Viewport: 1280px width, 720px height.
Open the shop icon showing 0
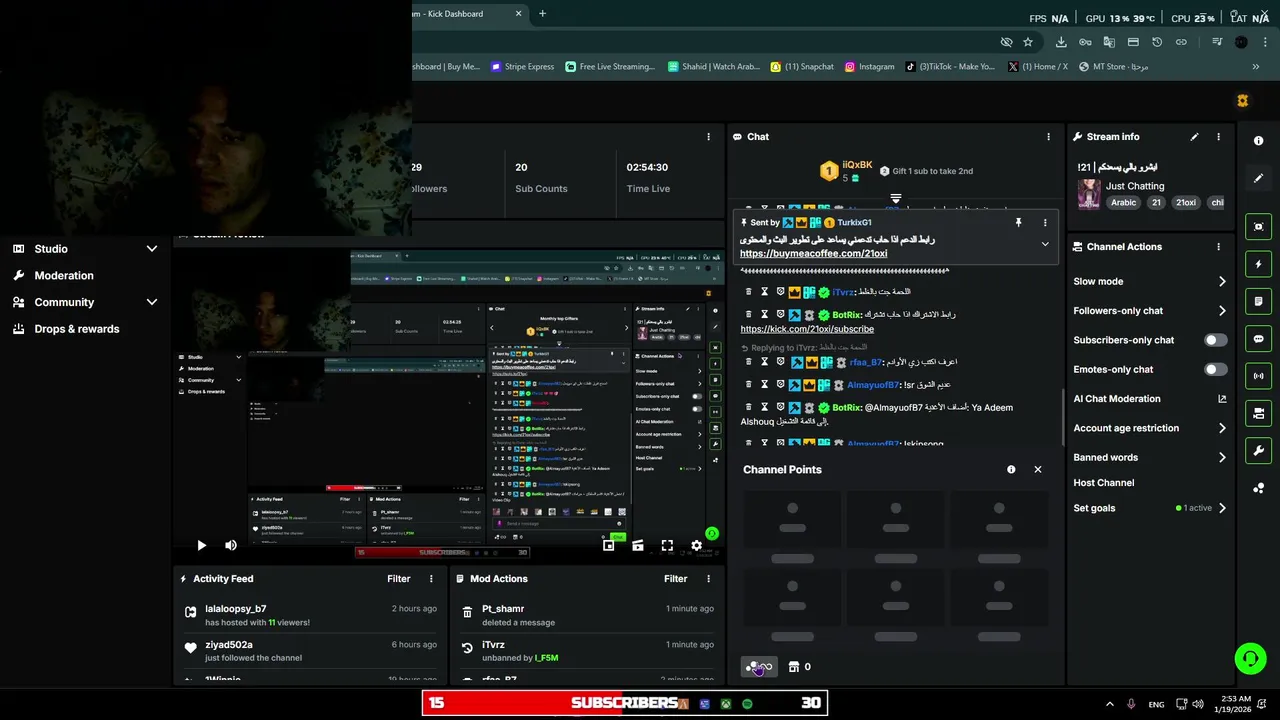coord(799,667)
